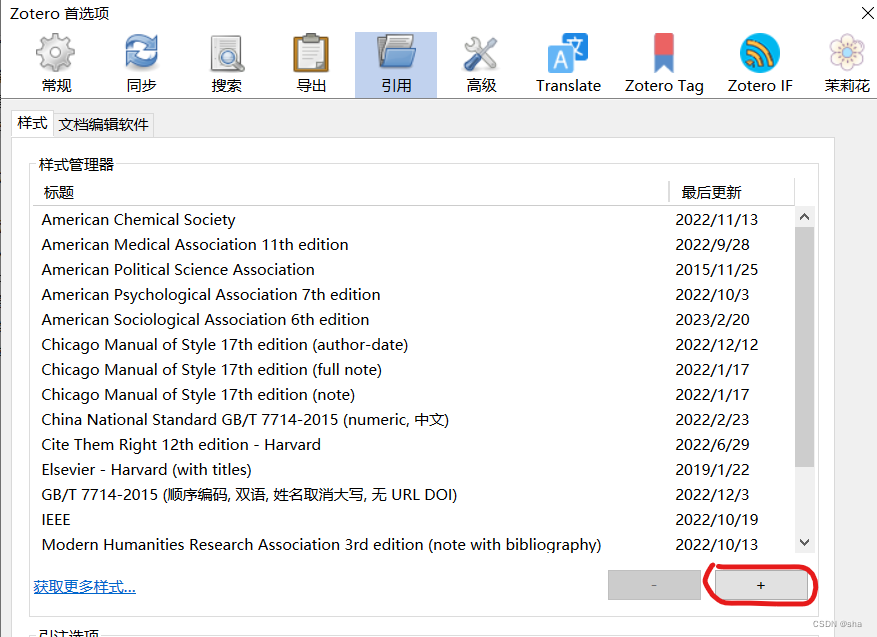The width and height of the screenshot is (877, 637).
Task: Click the 2022/11/13 update date cell
Action: click(716, 219)
